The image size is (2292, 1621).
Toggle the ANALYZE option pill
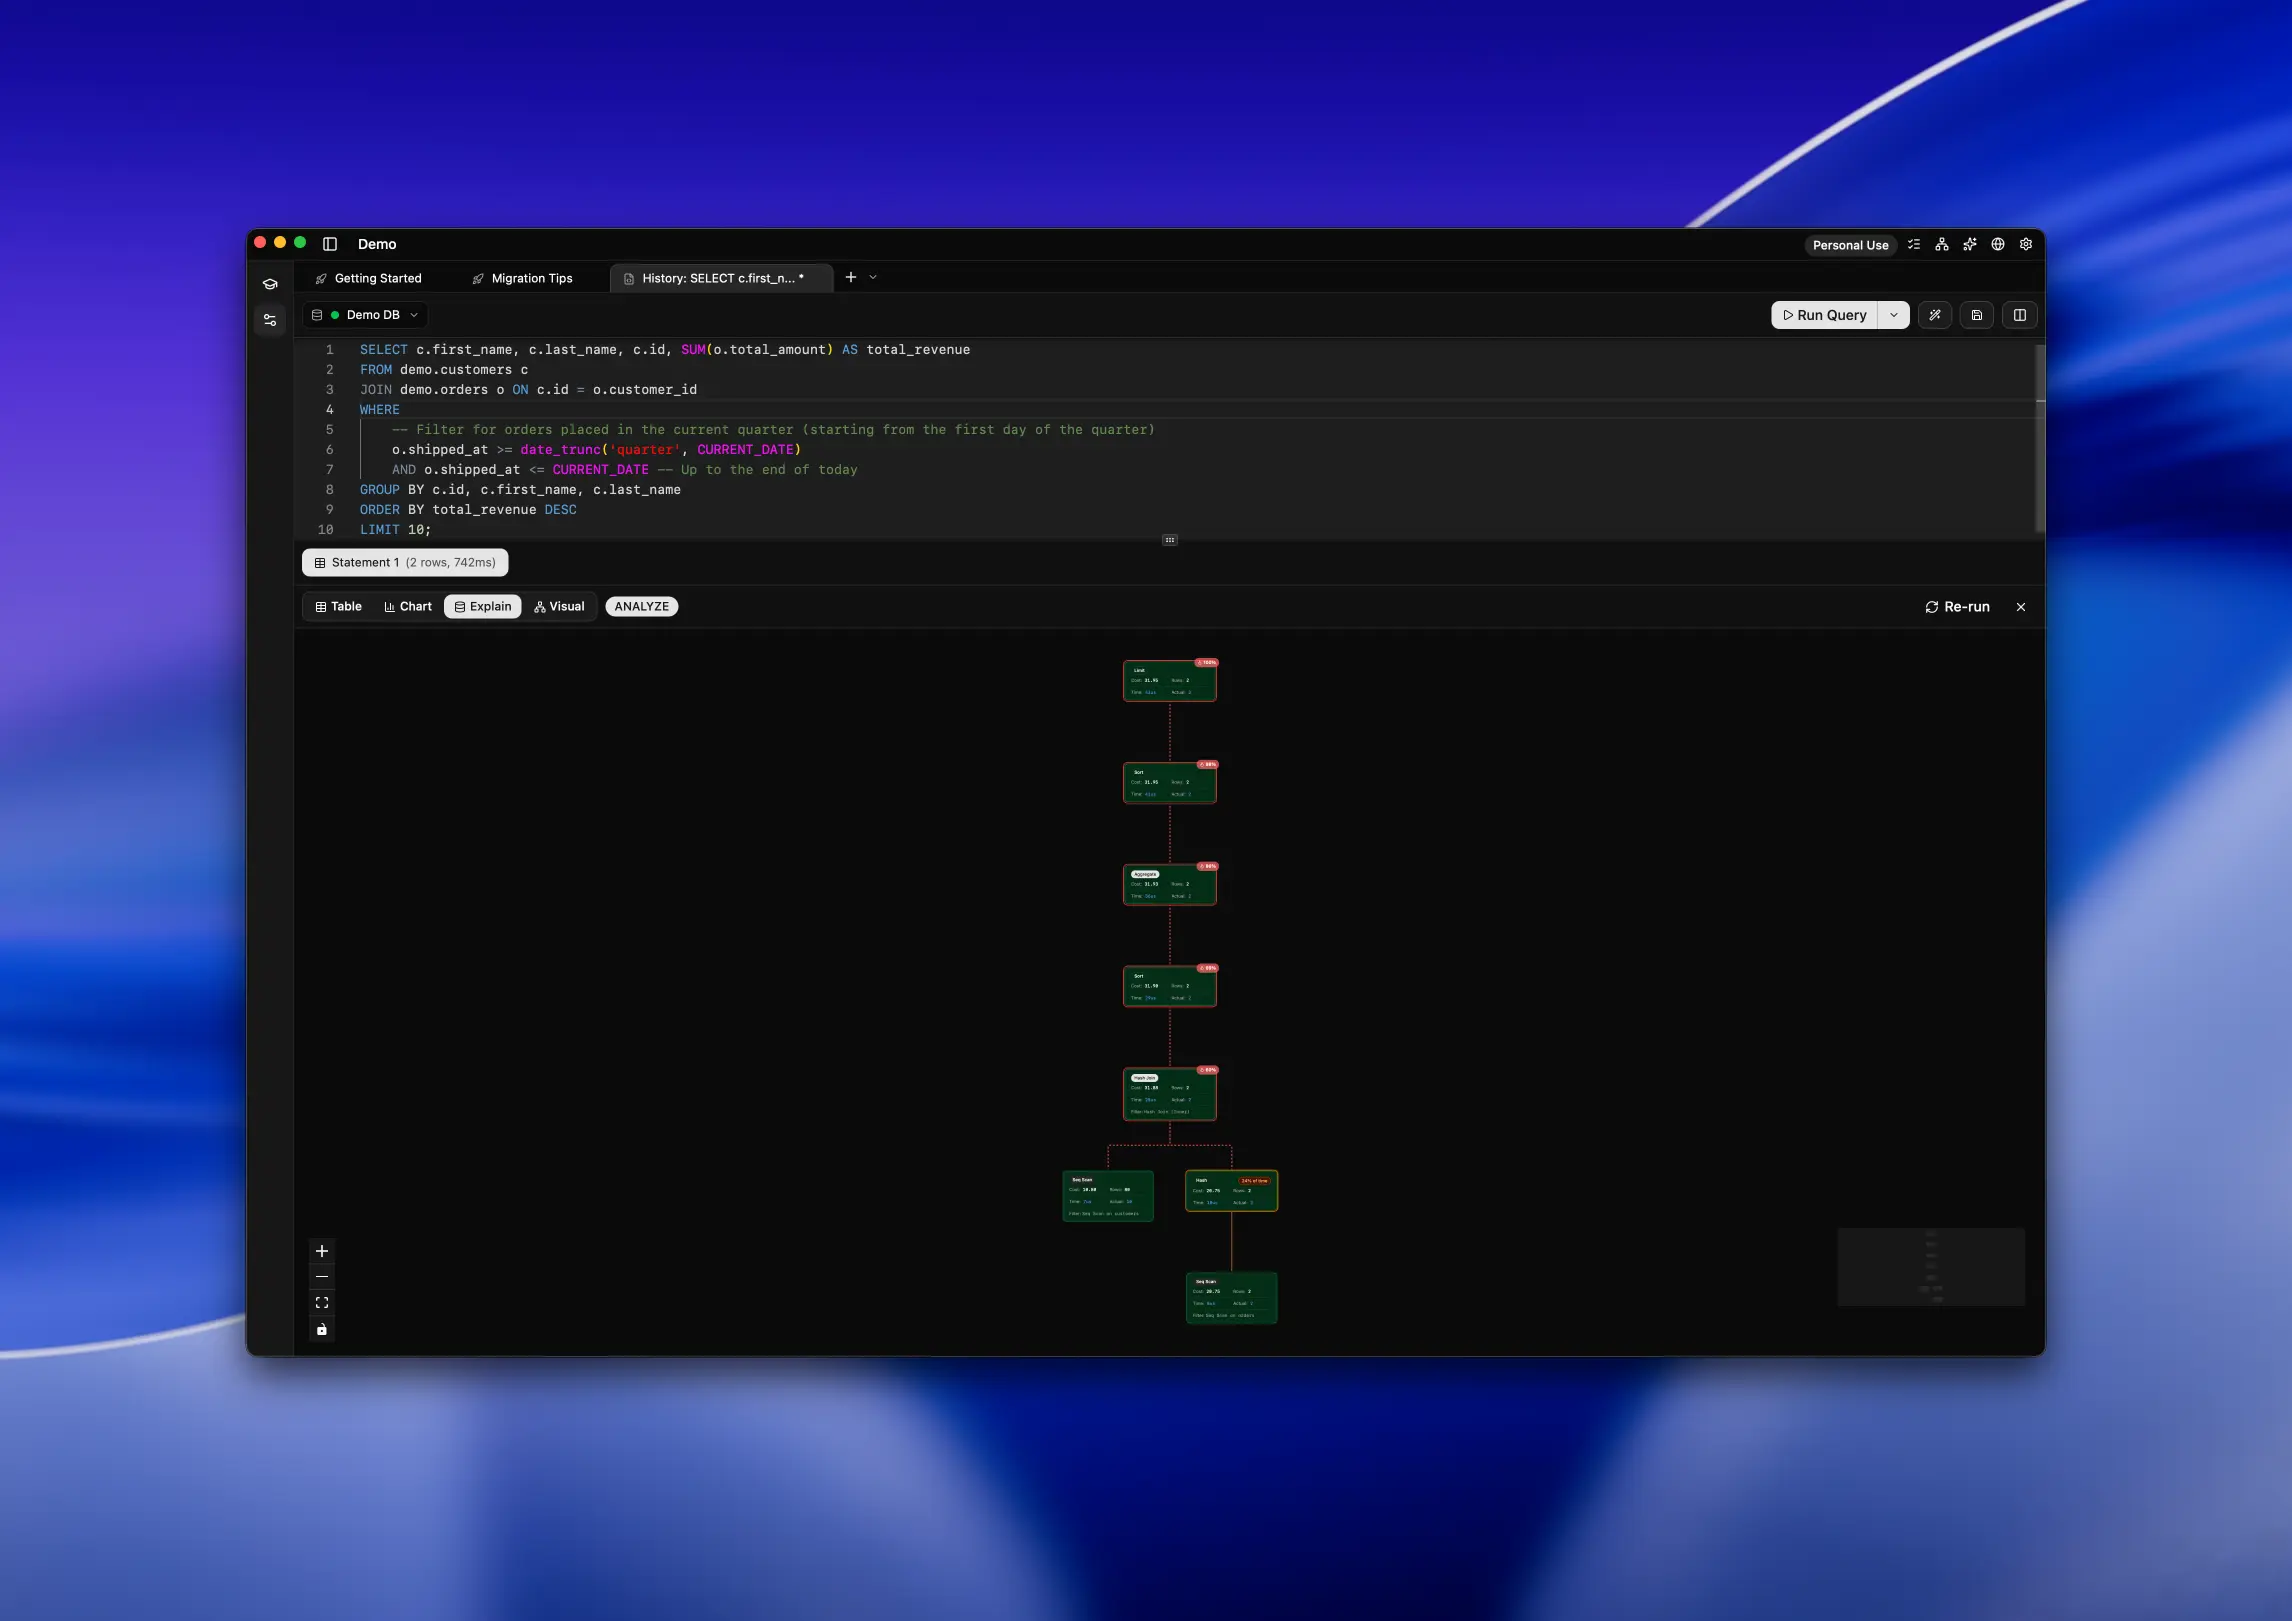[x=641, y=607]
